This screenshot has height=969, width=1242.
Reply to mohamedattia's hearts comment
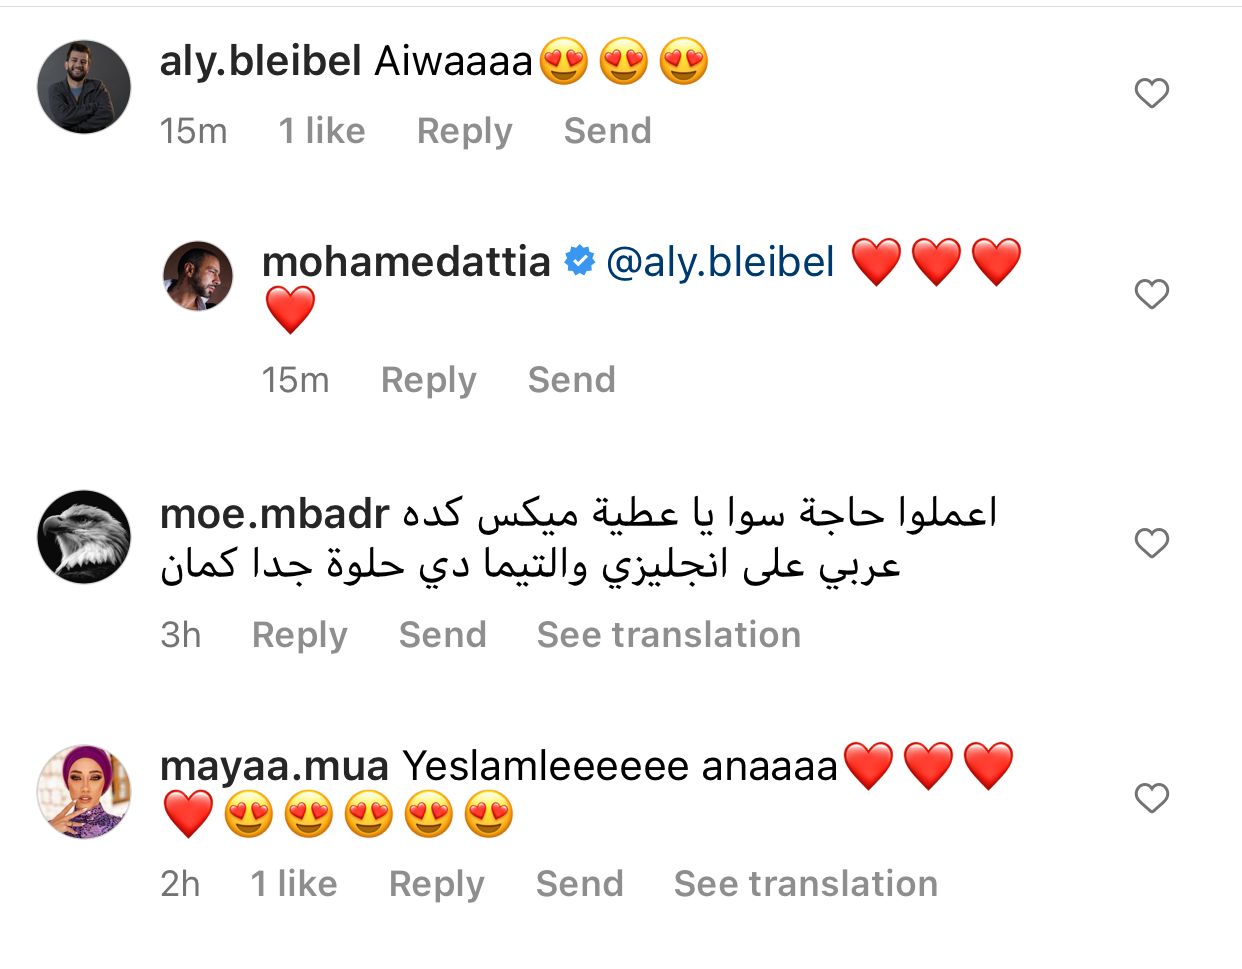428,380
